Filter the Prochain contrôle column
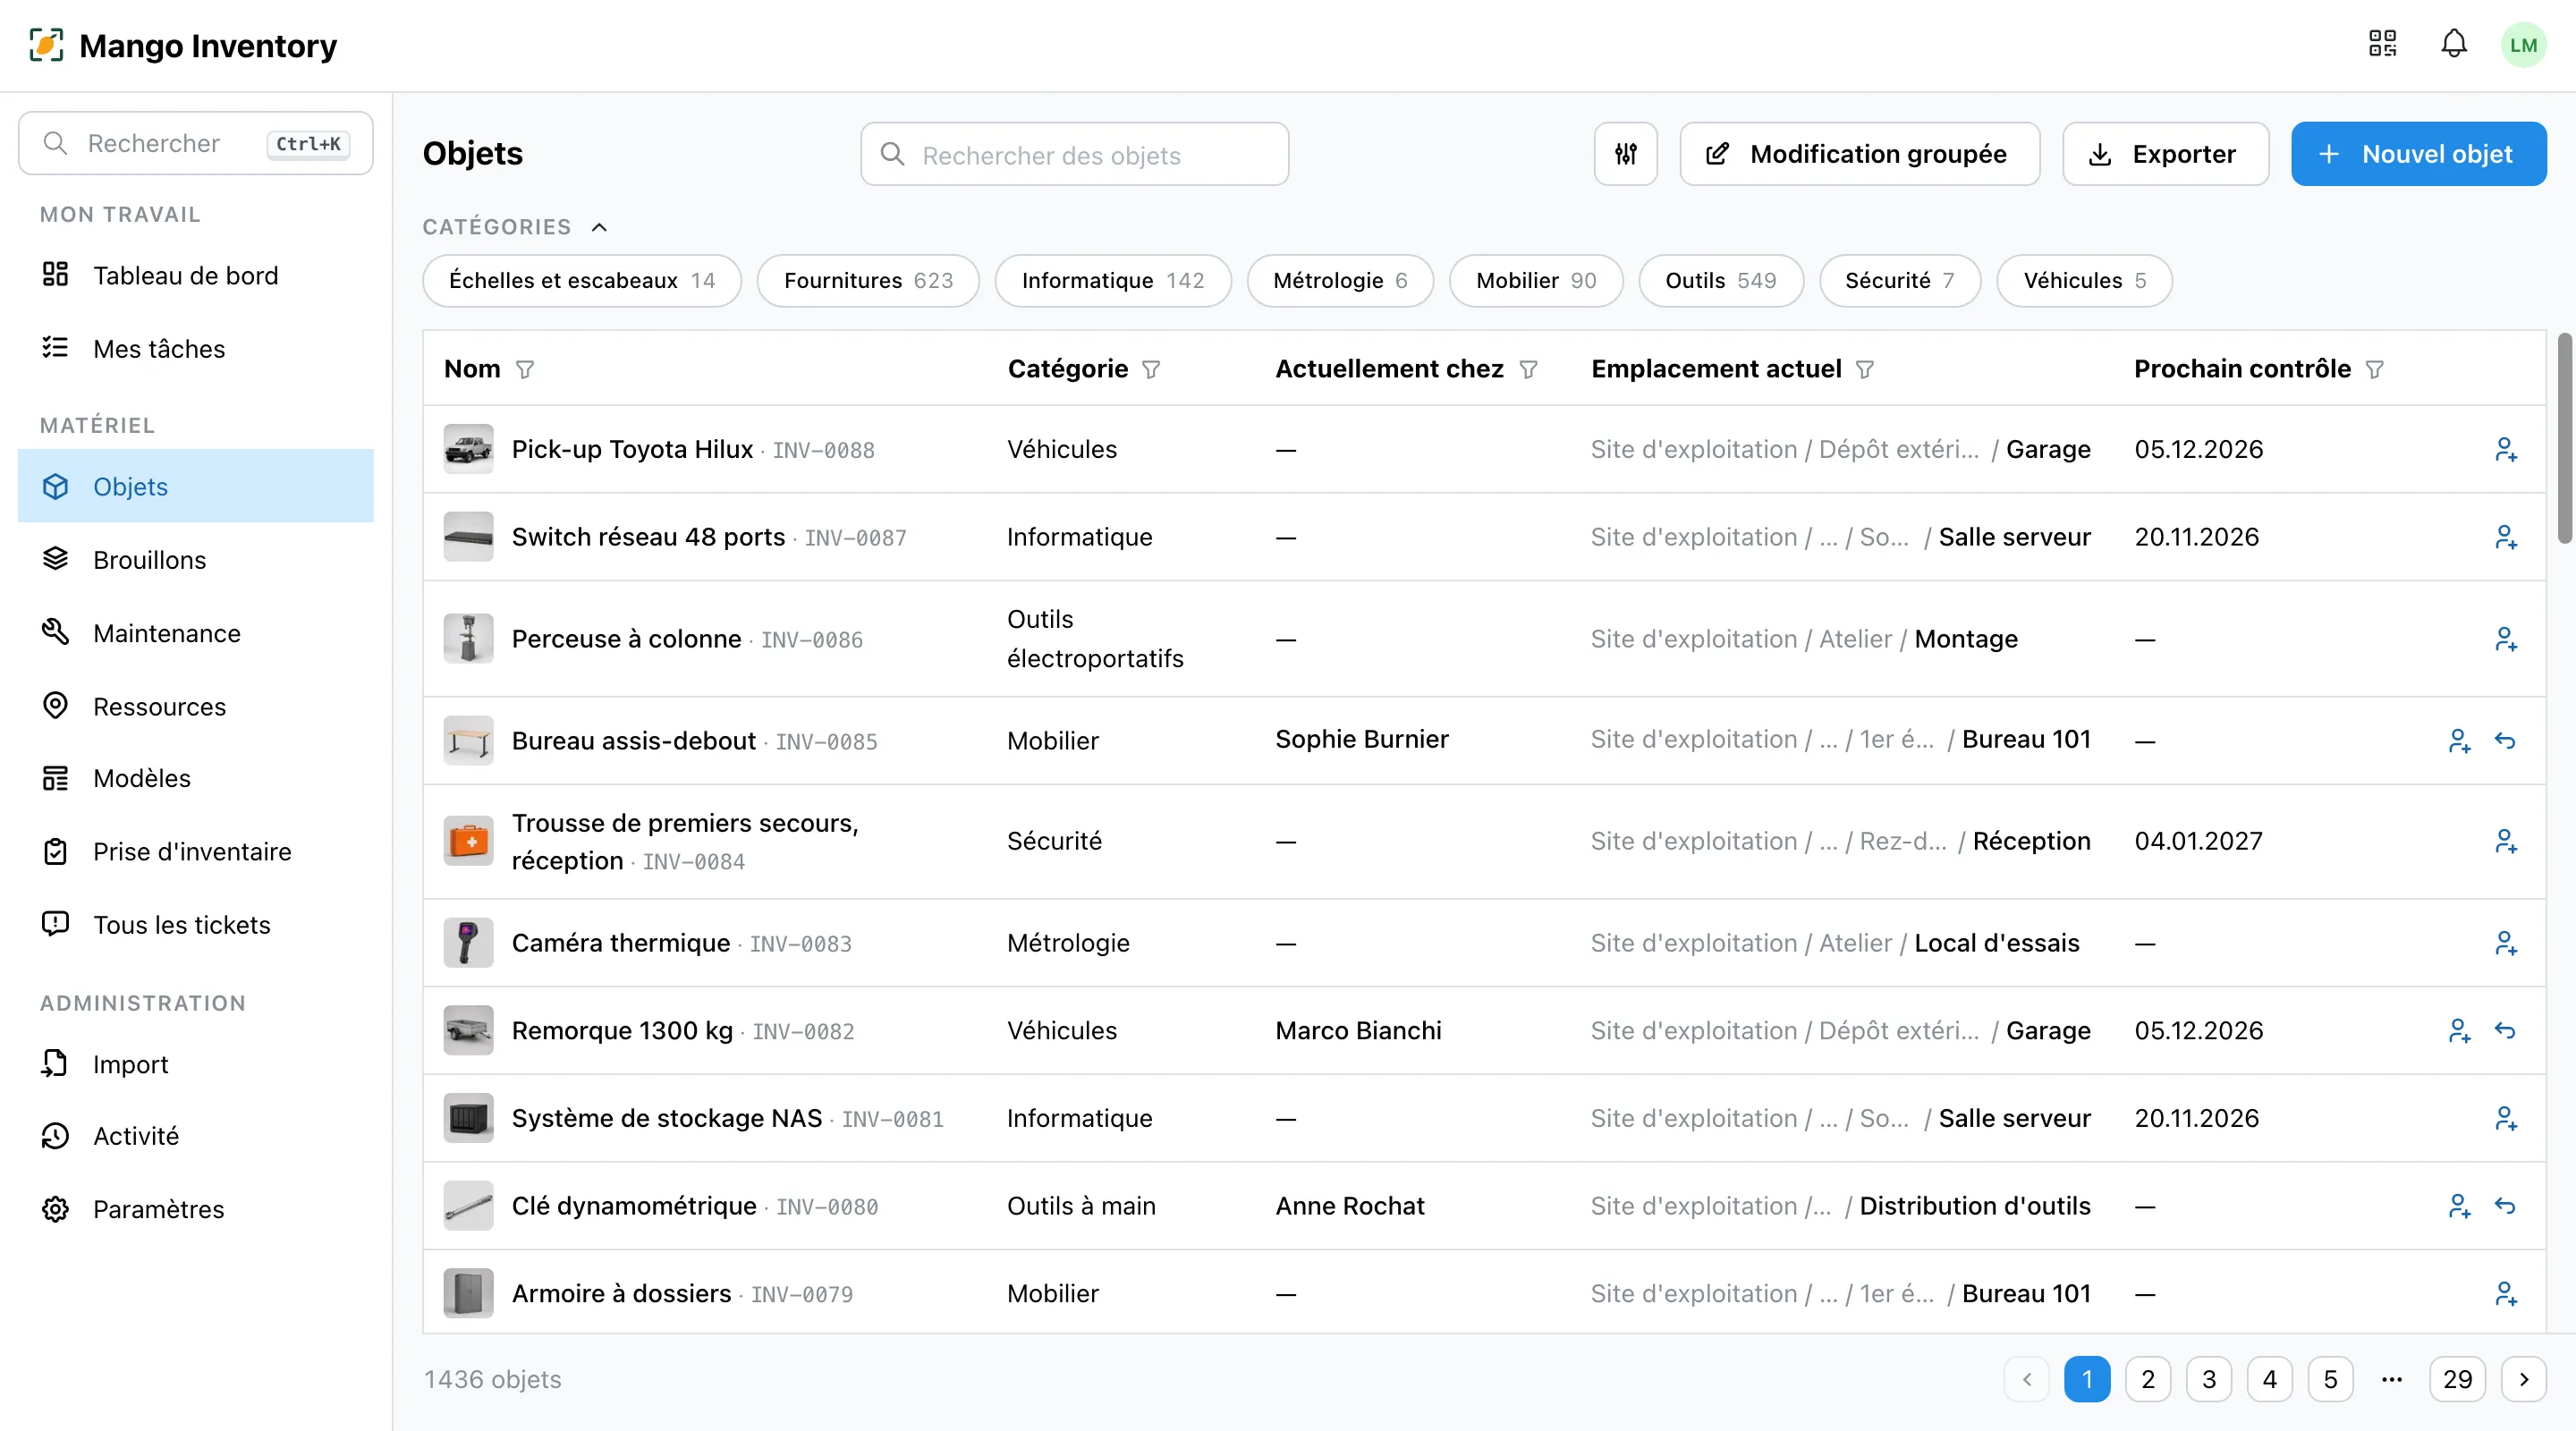 (x=2374, y=370)
